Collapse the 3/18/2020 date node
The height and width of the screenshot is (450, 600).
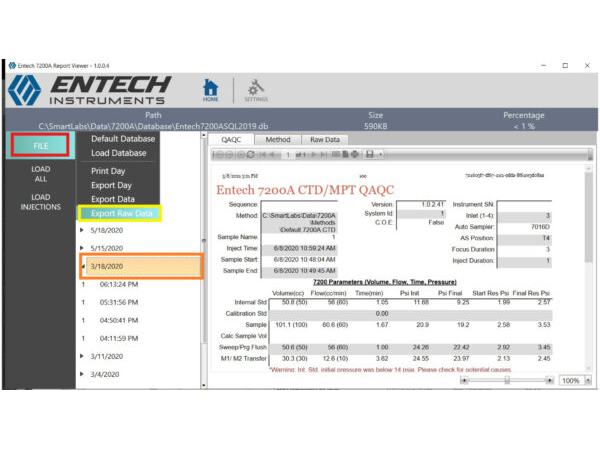[x=83, y=266]
